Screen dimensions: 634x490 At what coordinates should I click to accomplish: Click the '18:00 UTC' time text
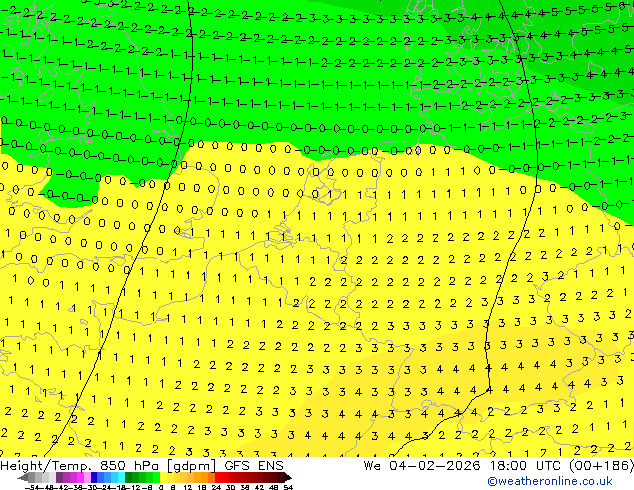527,466
